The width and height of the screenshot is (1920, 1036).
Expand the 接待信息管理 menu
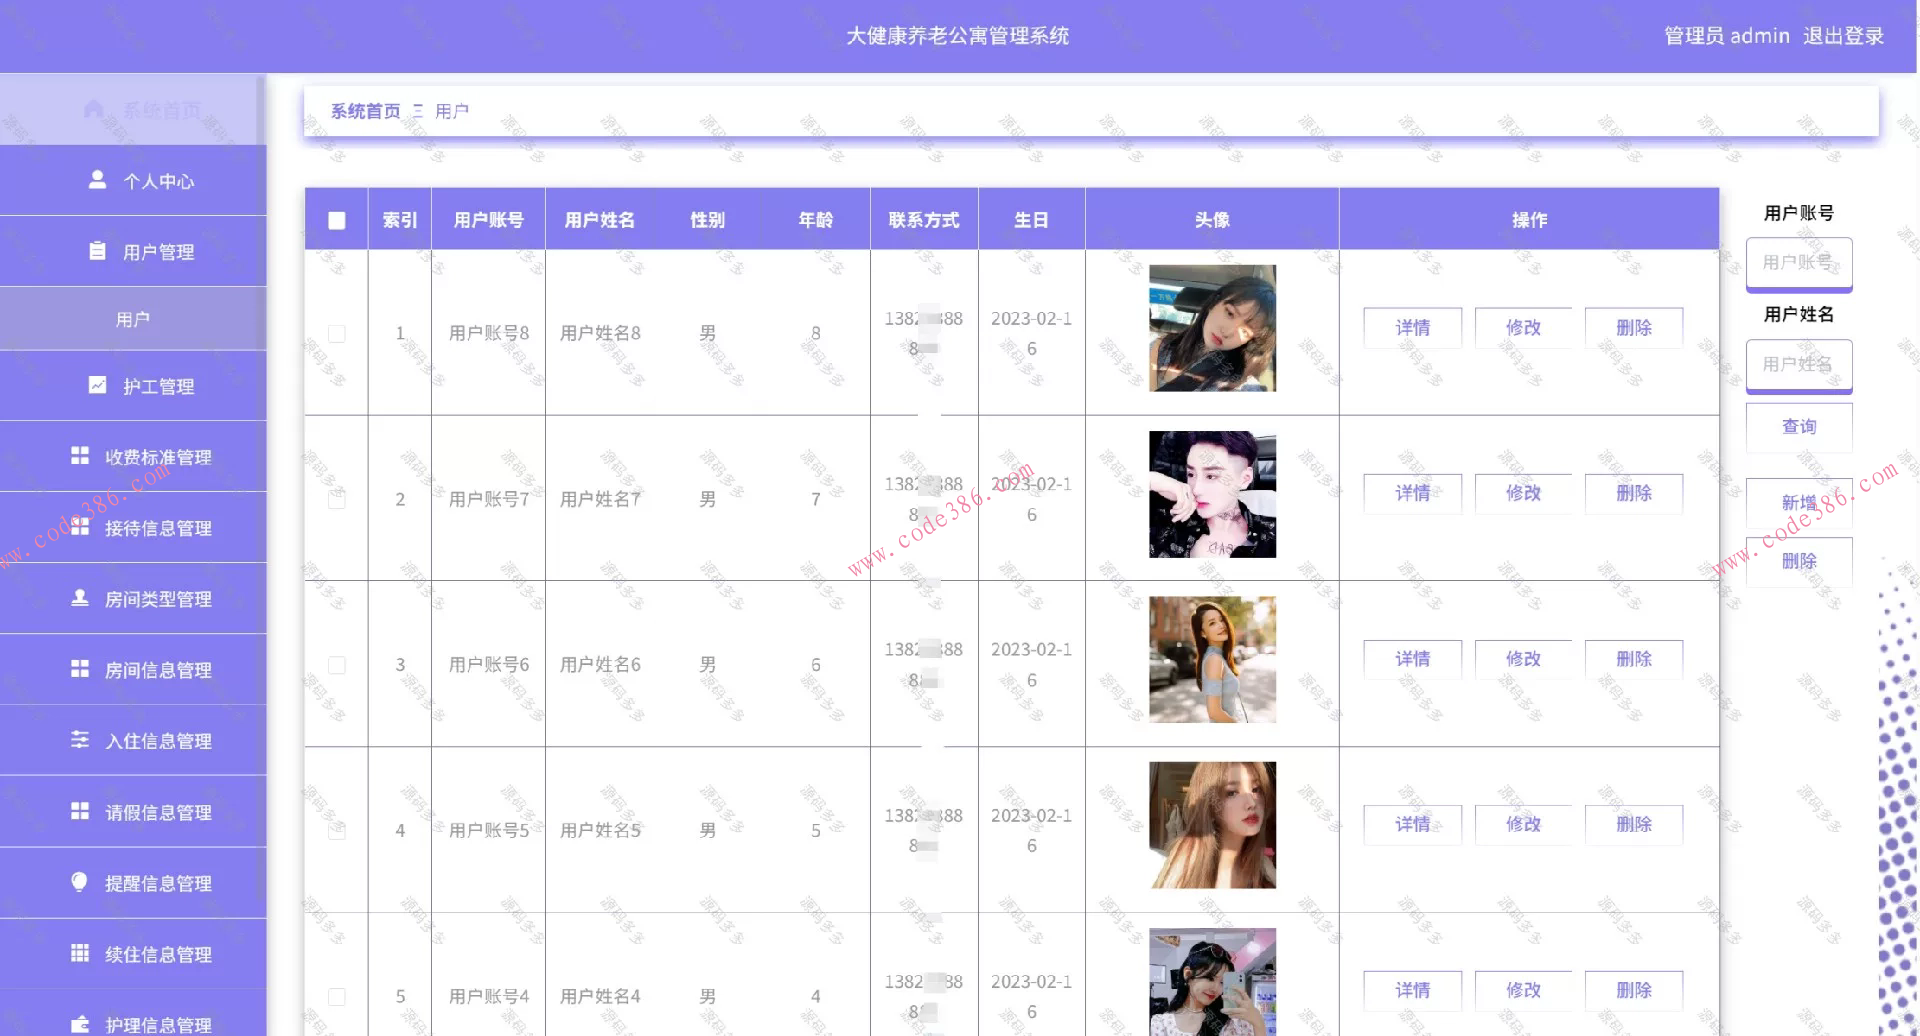133,527
